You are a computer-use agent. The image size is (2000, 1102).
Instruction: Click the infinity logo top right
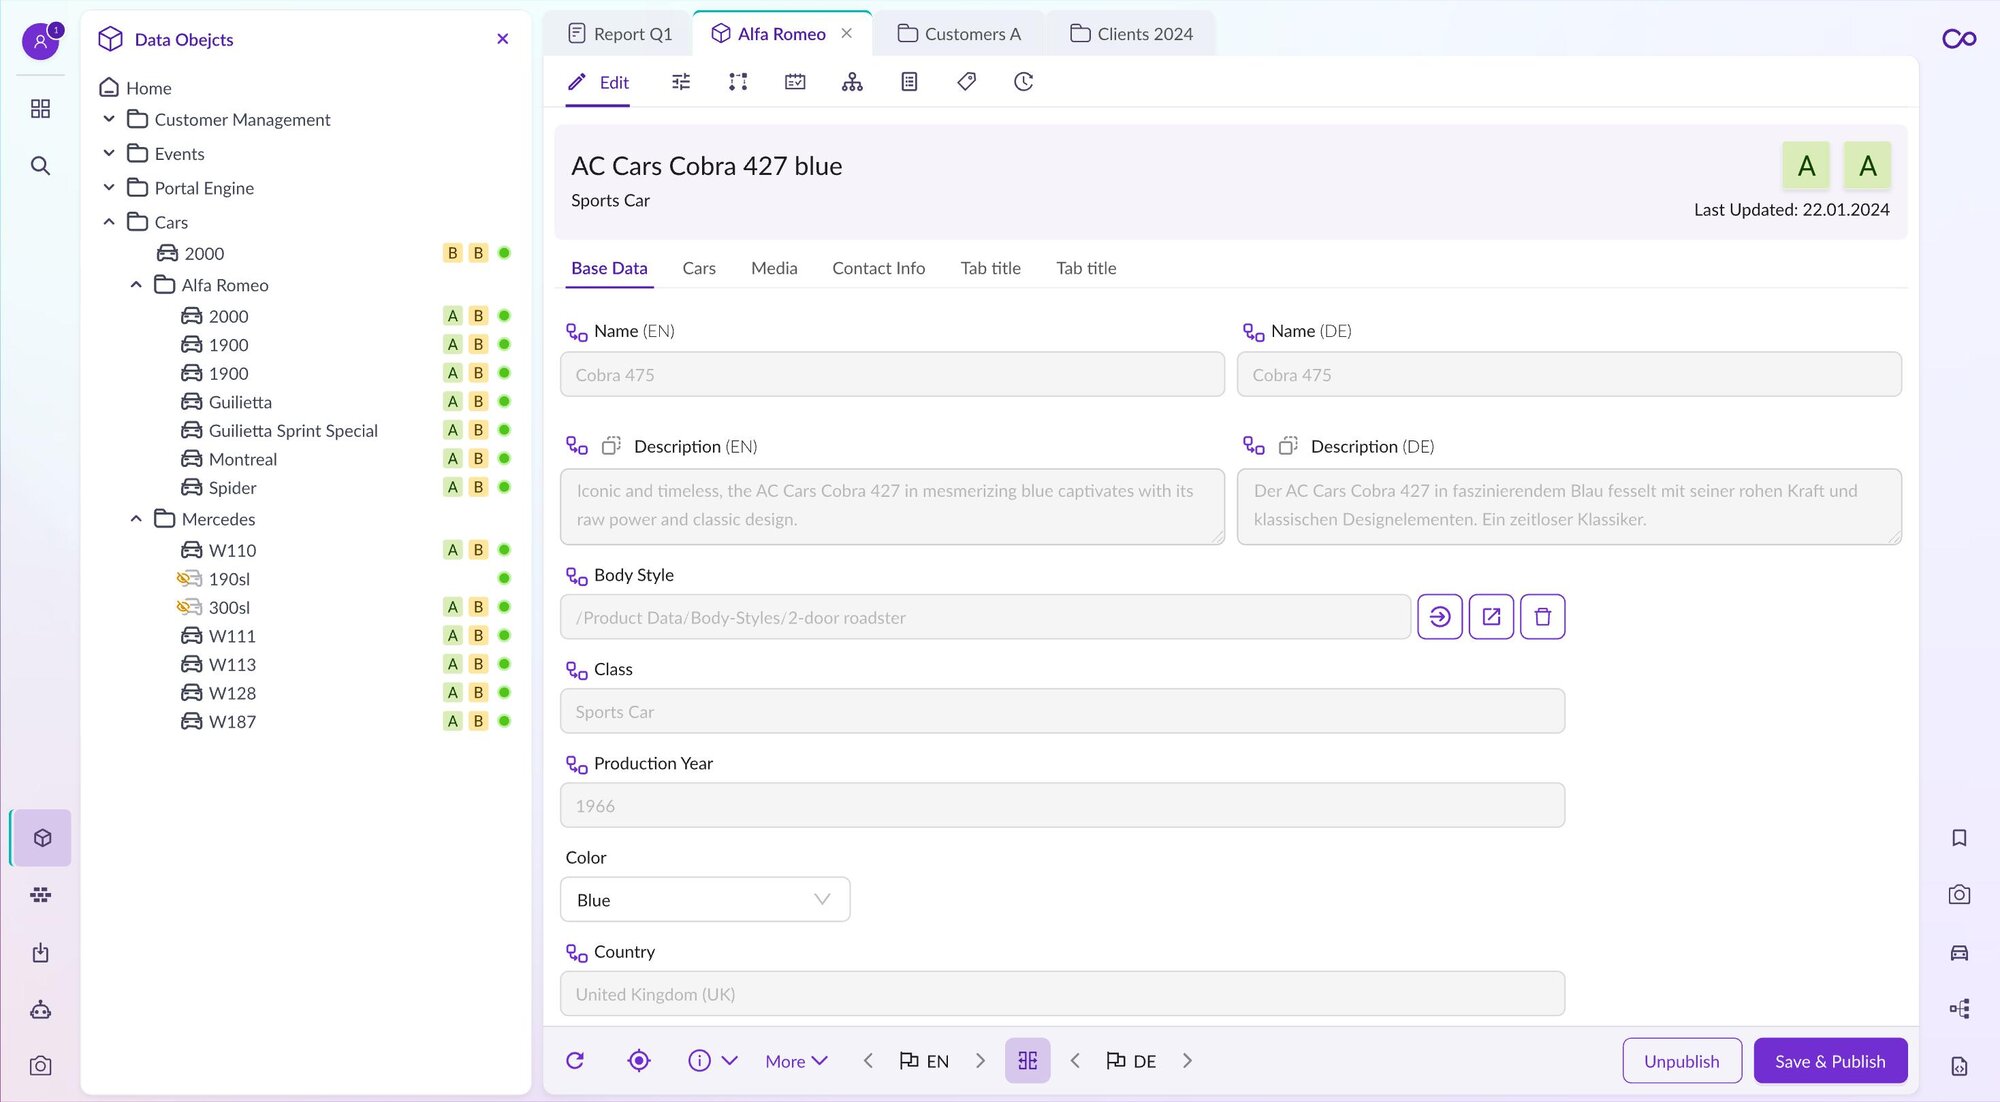[1959, 39]
